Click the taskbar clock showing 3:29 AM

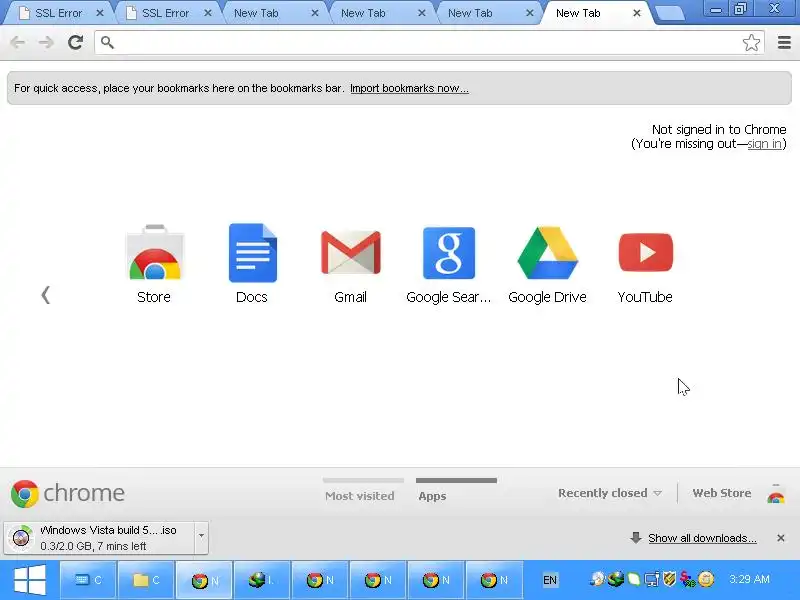click(749, 580)
